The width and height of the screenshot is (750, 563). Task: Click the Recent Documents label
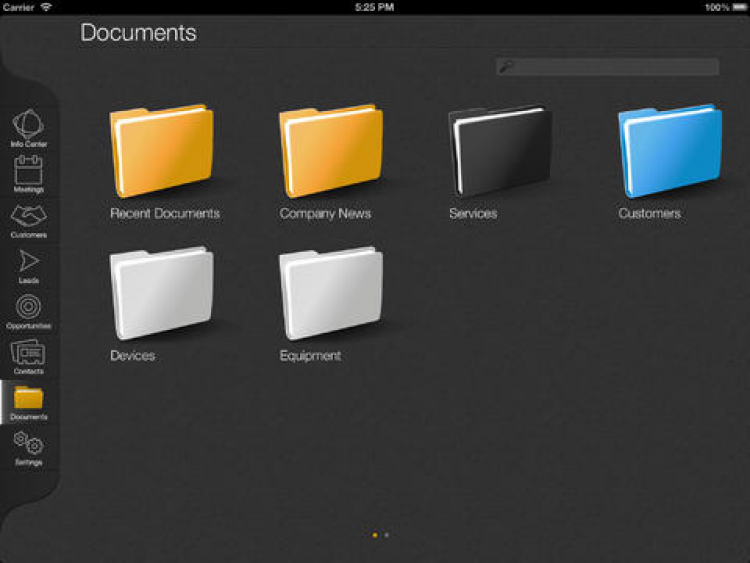(x=165, y=213)
